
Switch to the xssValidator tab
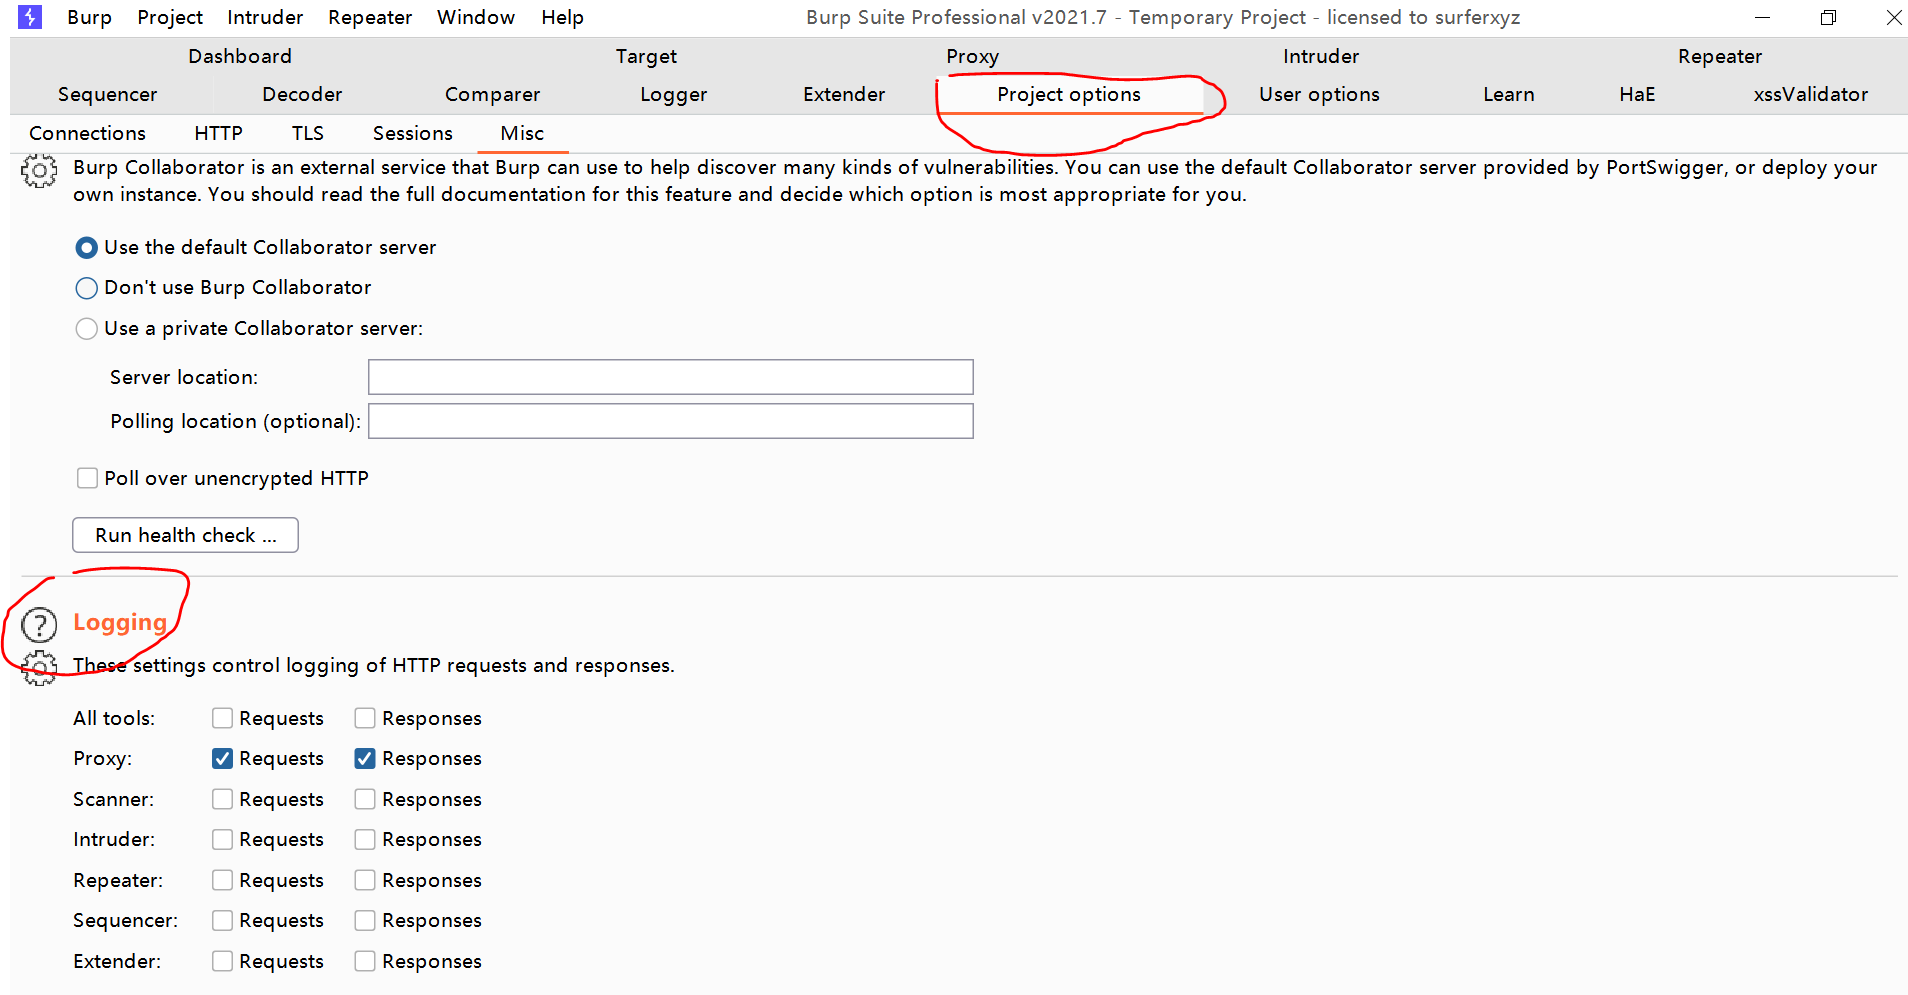1810,94
